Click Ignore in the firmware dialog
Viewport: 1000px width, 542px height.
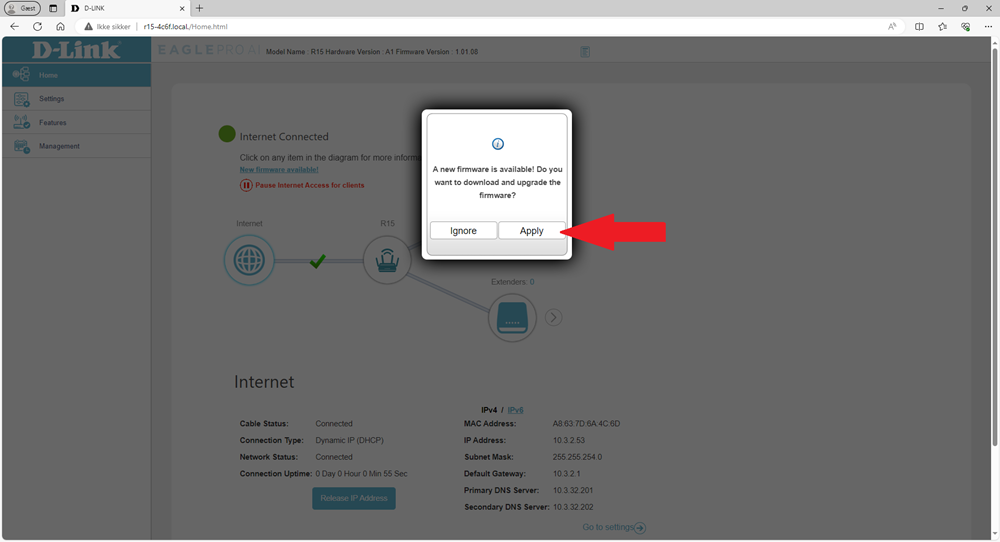pyautogui.click(x=463, y=231)
